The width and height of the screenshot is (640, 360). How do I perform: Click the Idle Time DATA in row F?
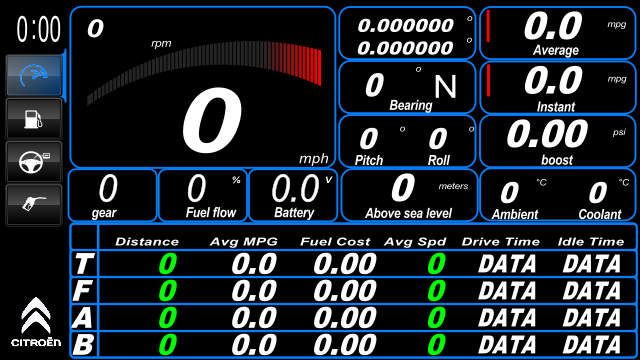592,291
